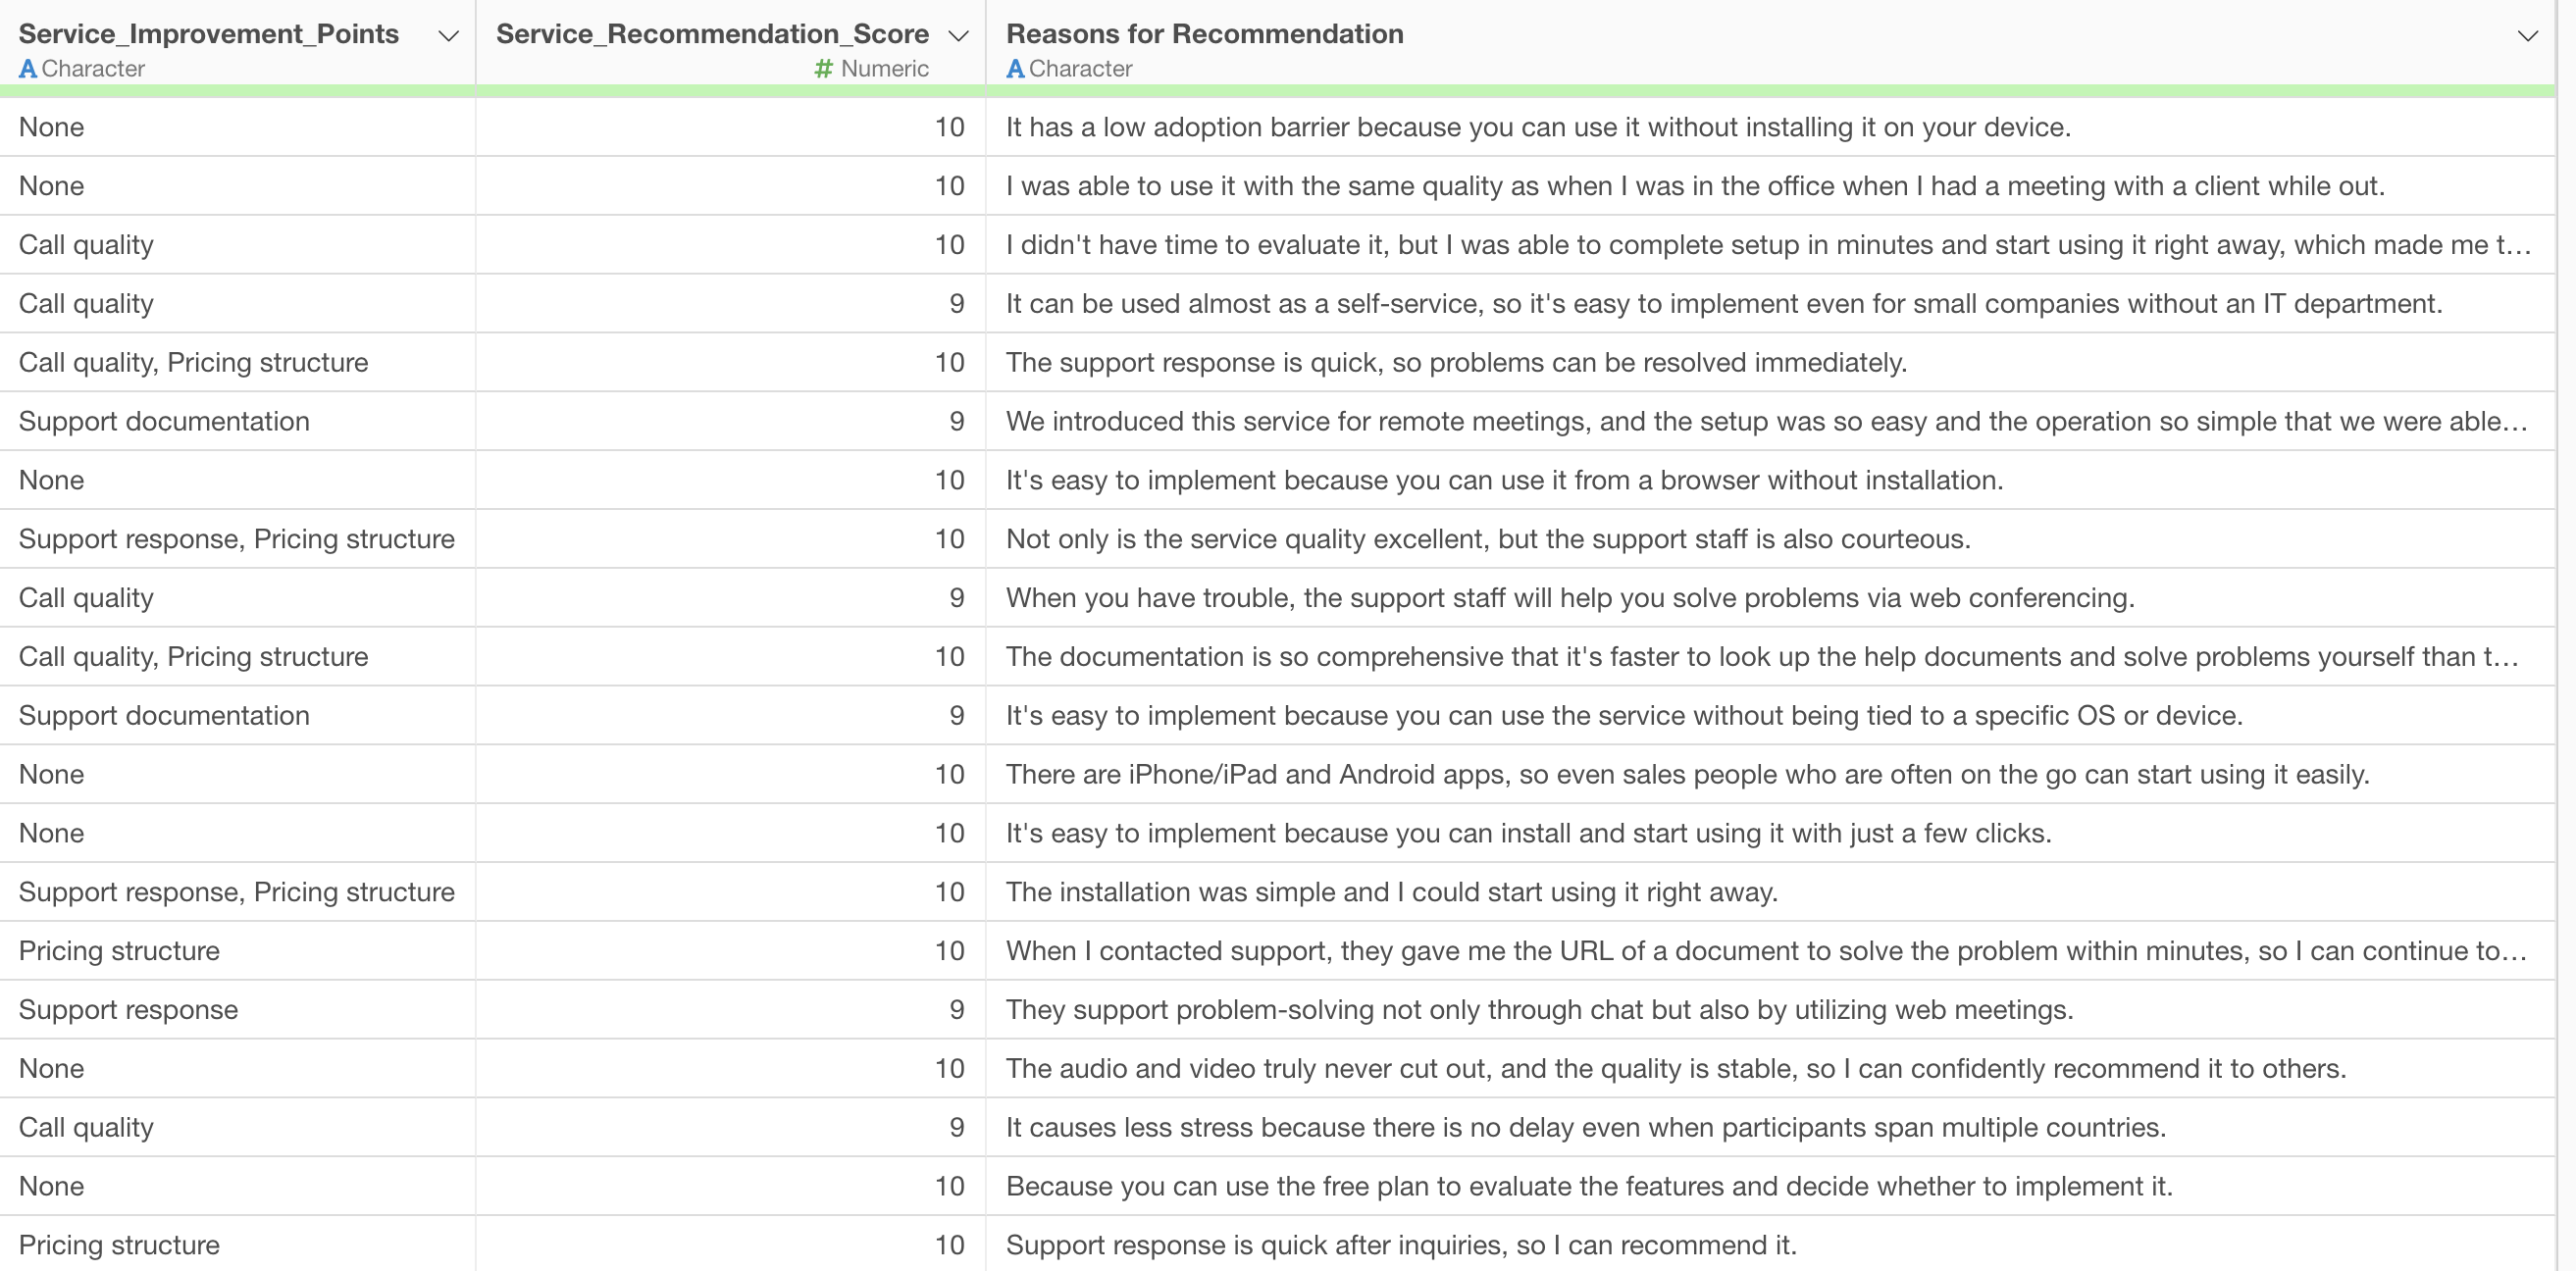Click the Numeric hash icon under Service_Recommendation_Score
The height and width of the screenshot is (1271, 2576).
[x=823, y=69]
